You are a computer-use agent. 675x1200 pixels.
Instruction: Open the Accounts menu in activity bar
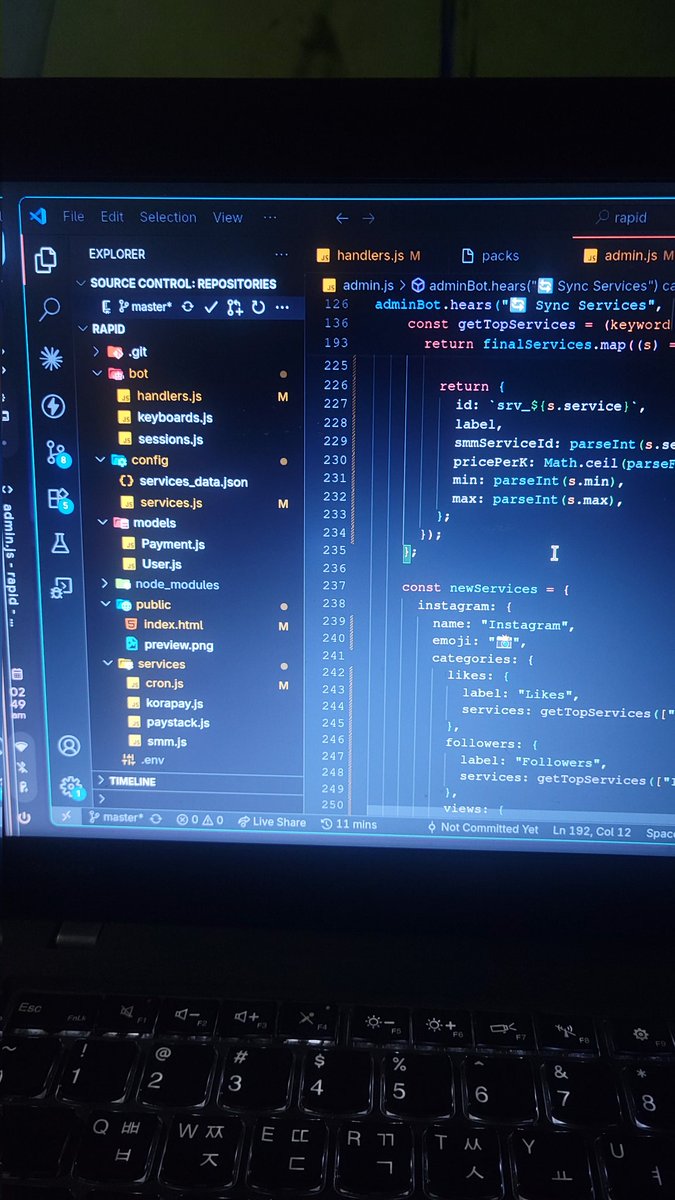pyautogui.click(x=68, y=745)
